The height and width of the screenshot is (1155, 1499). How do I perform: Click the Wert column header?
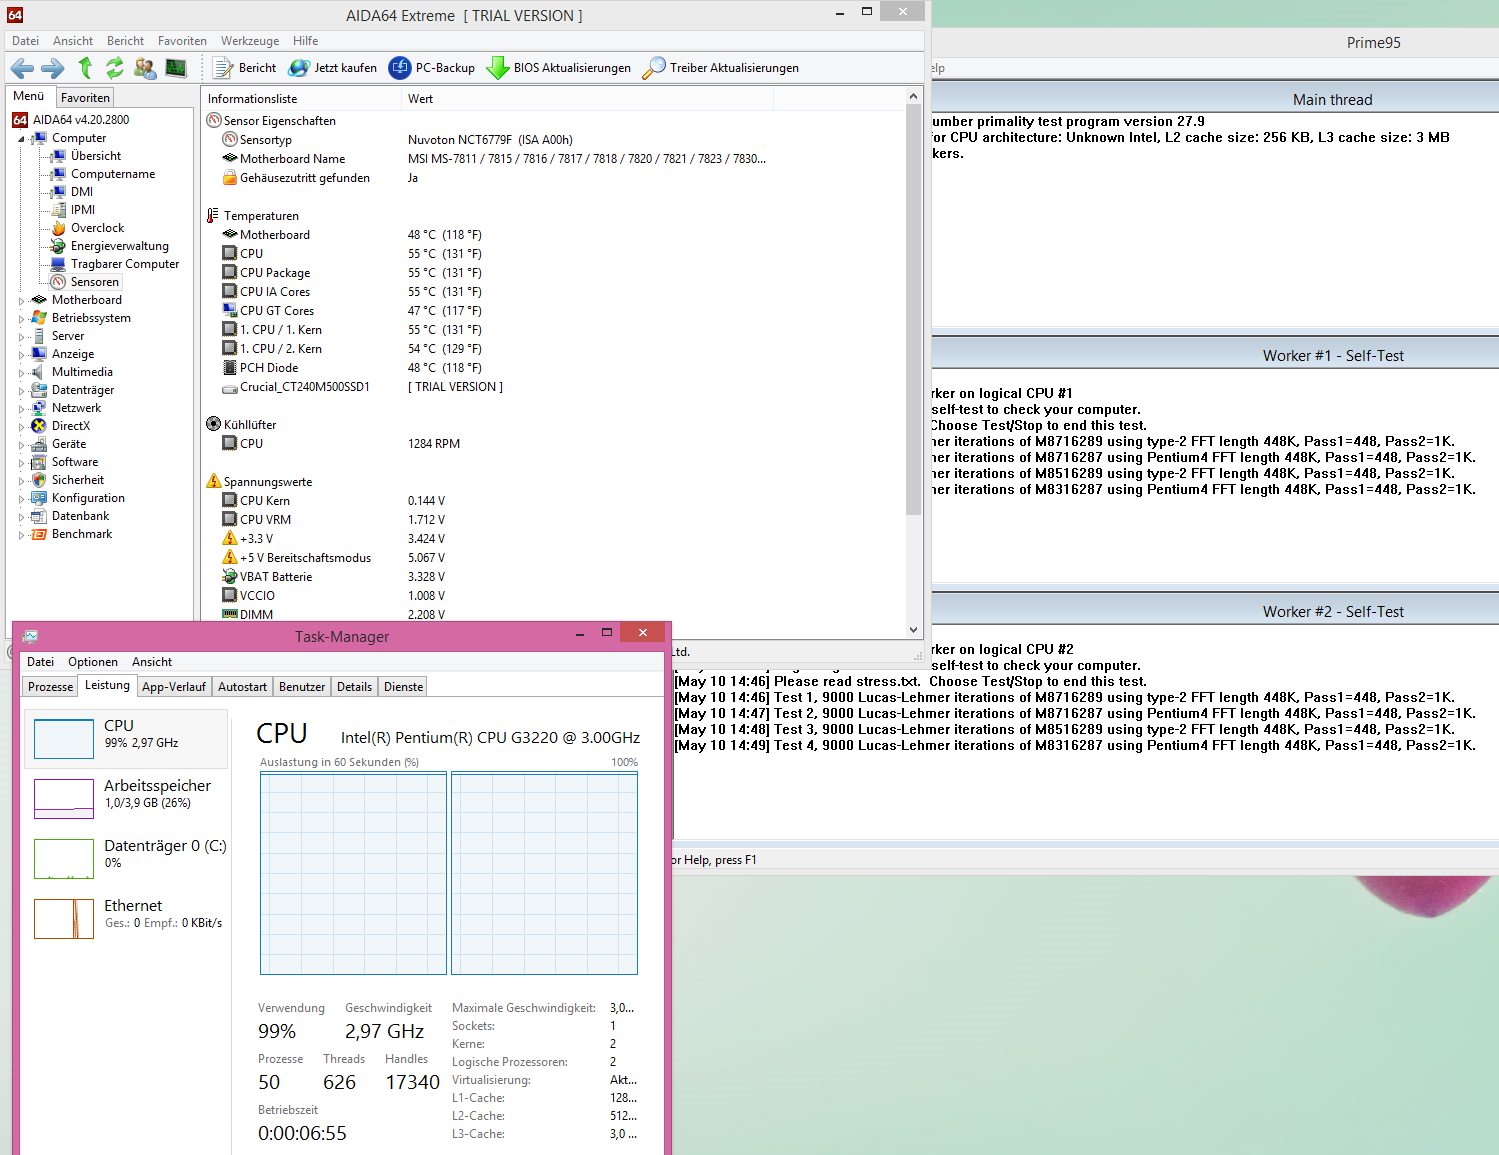point(587,99)
